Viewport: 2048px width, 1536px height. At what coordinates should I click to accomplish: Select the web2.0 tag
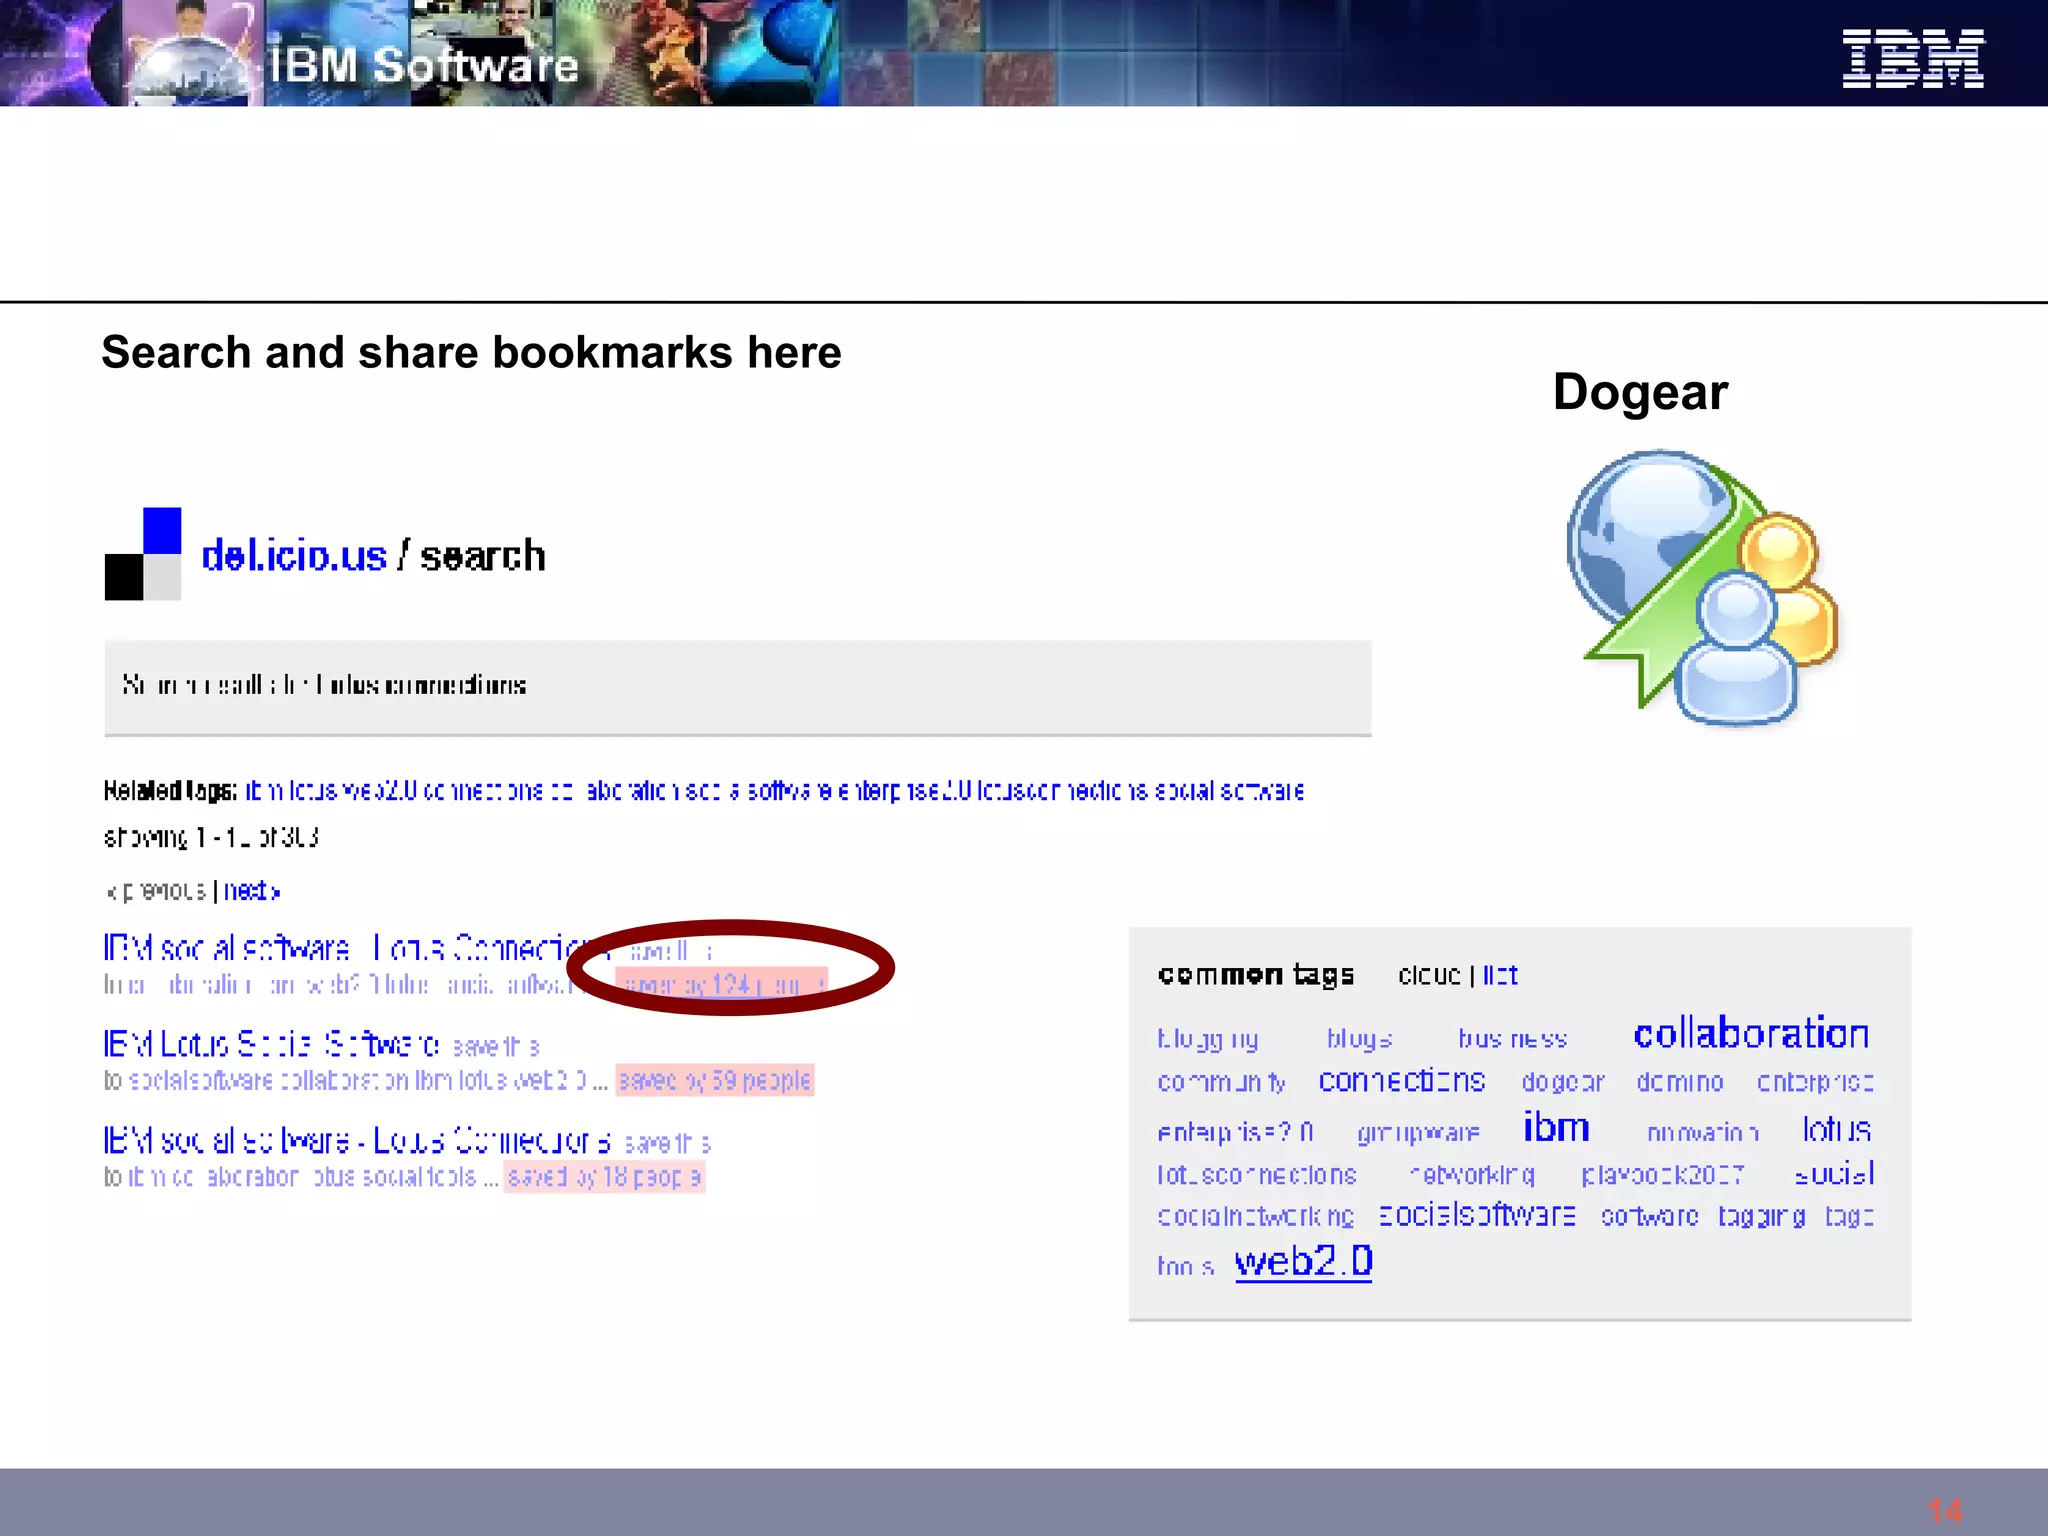coord(1303,1262)
